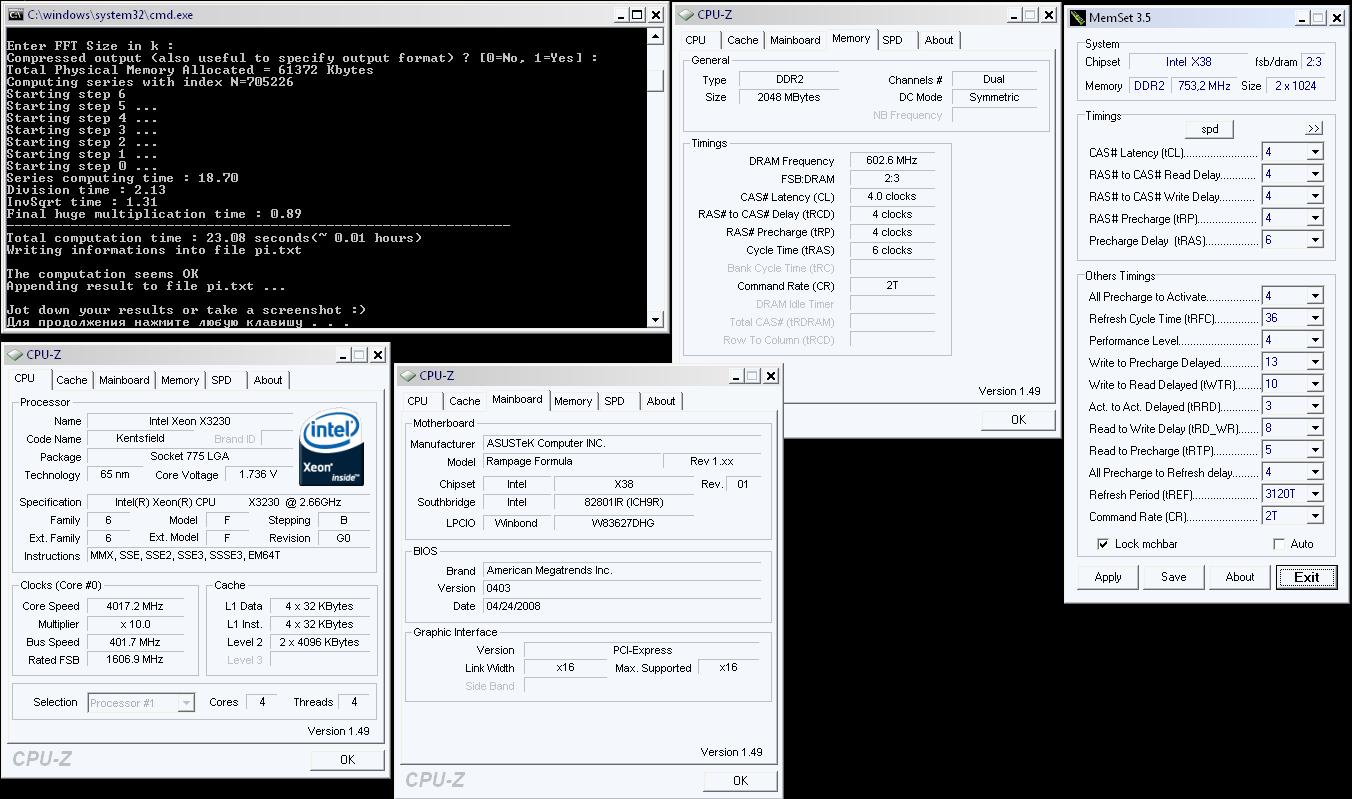Open About tab in Memory CPU-Z window
Screen dimensions: 1352x799
coord(938,40)
